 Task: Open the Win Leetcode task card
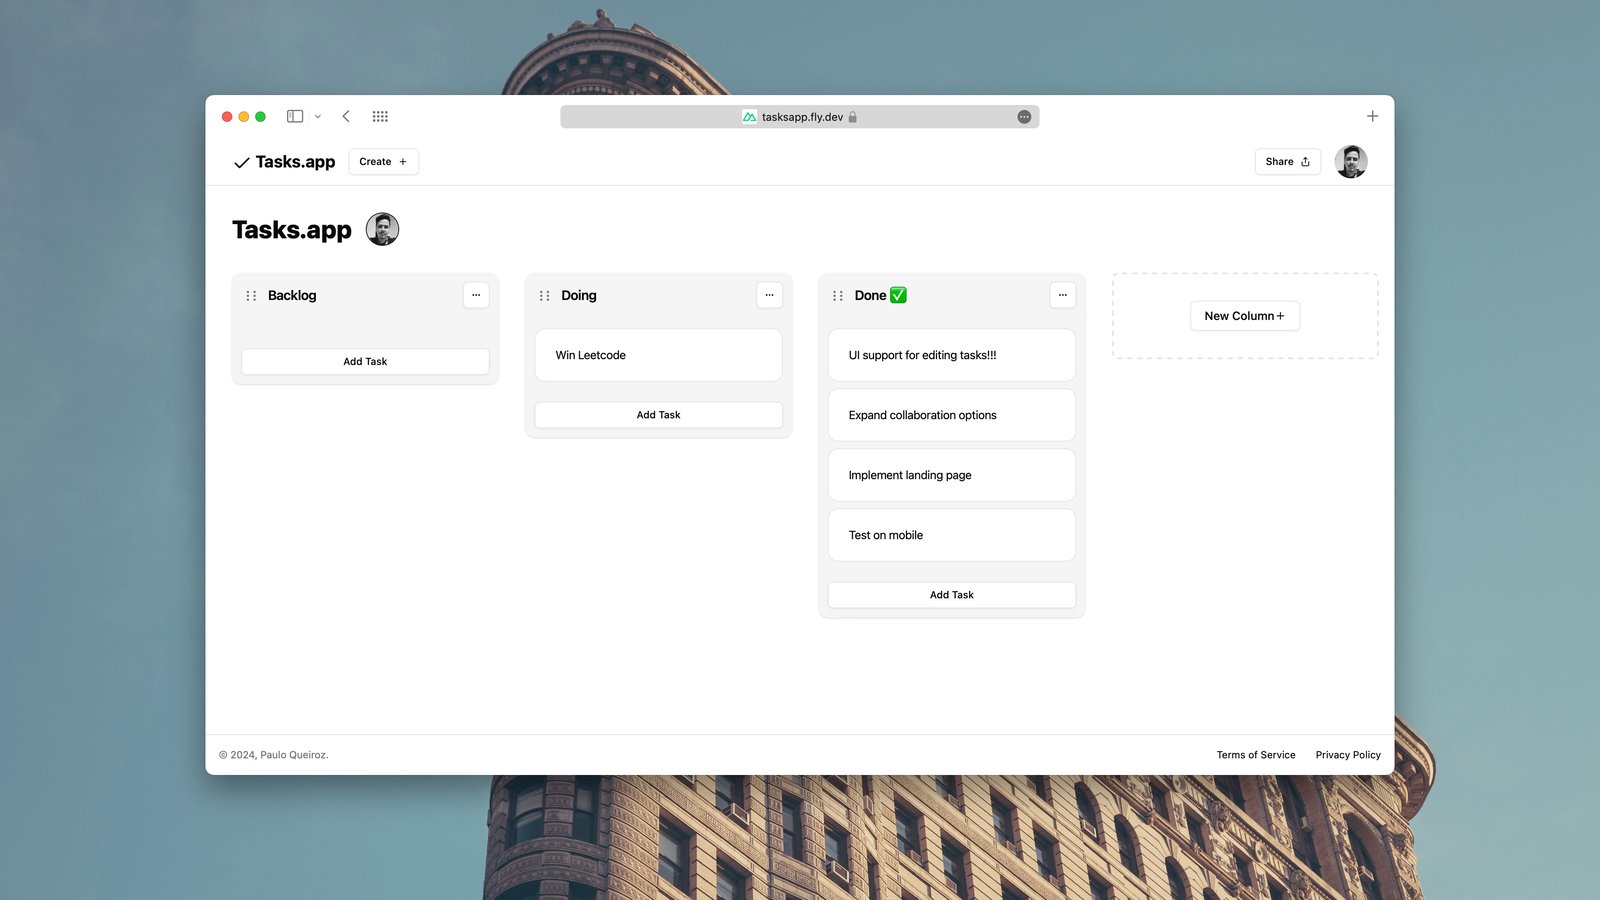[x=658, y=355]
